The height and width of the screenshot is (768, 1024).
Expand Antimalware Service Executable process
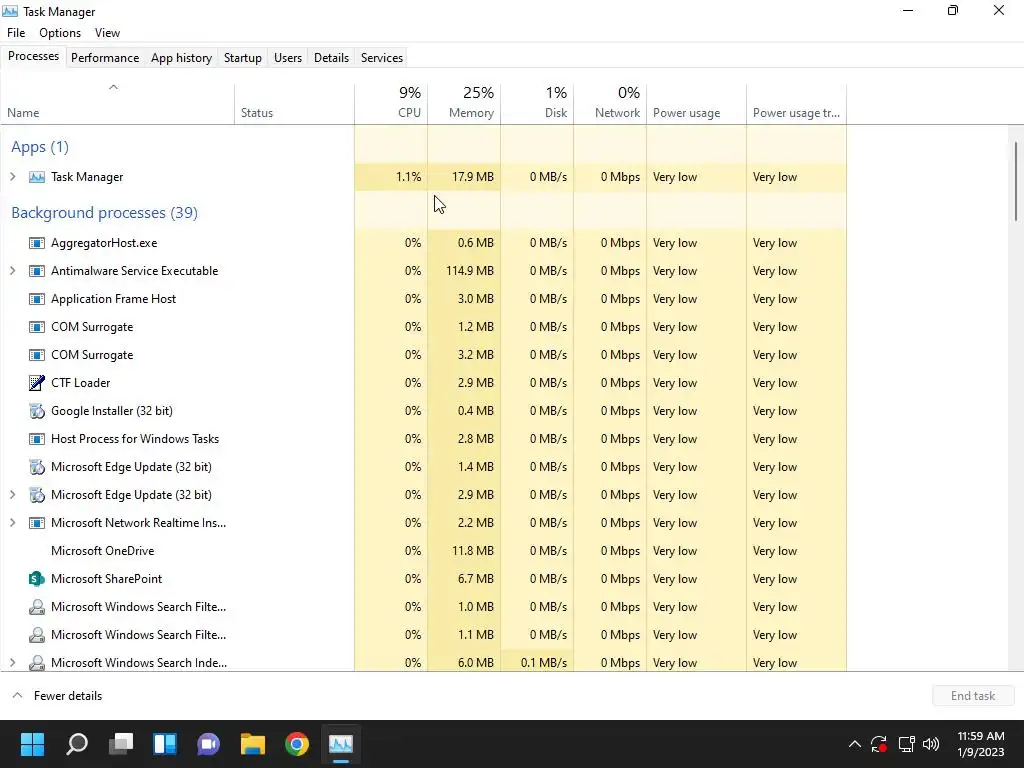click(x=12, y=271)
